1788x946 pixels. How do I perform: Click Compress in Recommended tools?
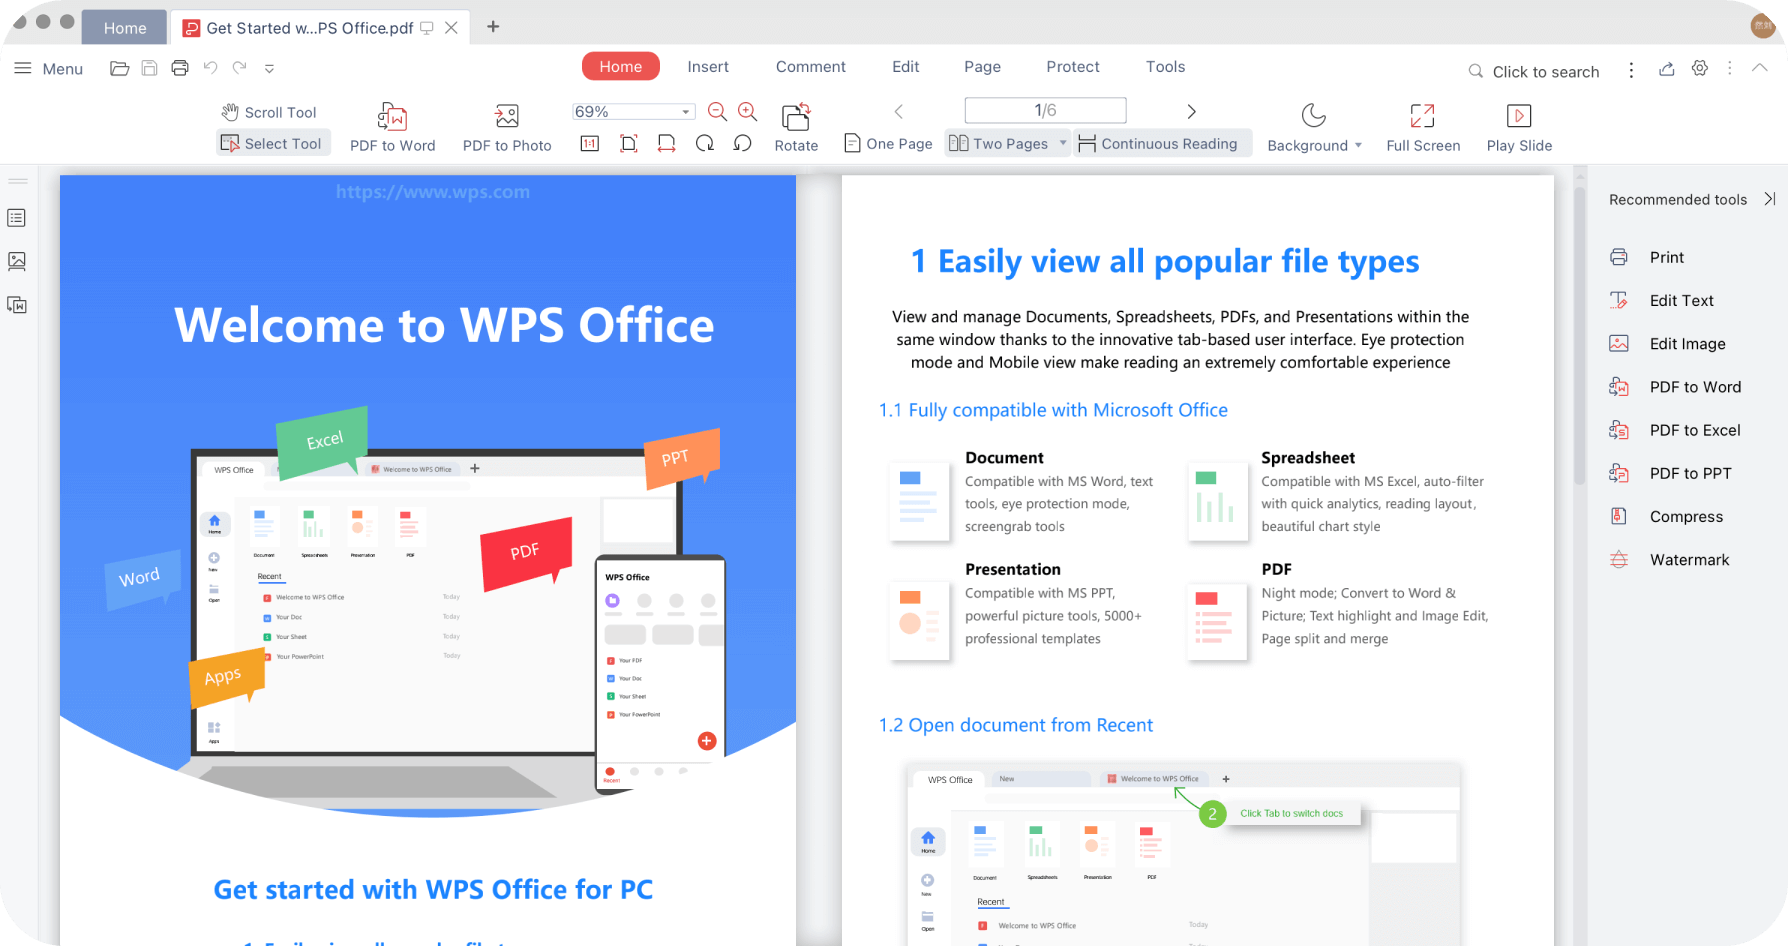[1686, 517]
